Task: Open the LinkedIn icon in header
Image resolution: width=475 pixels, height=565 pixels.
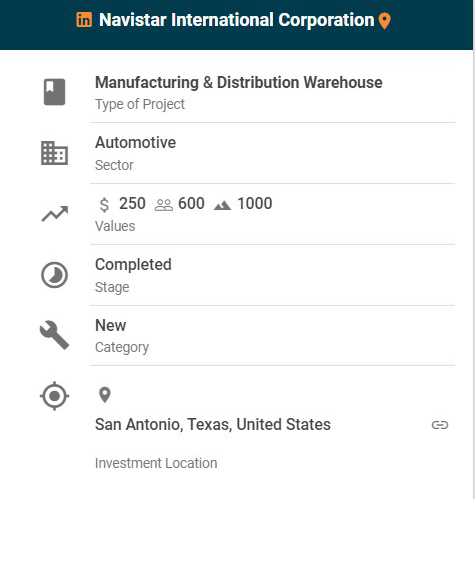Action: [84, 20]
